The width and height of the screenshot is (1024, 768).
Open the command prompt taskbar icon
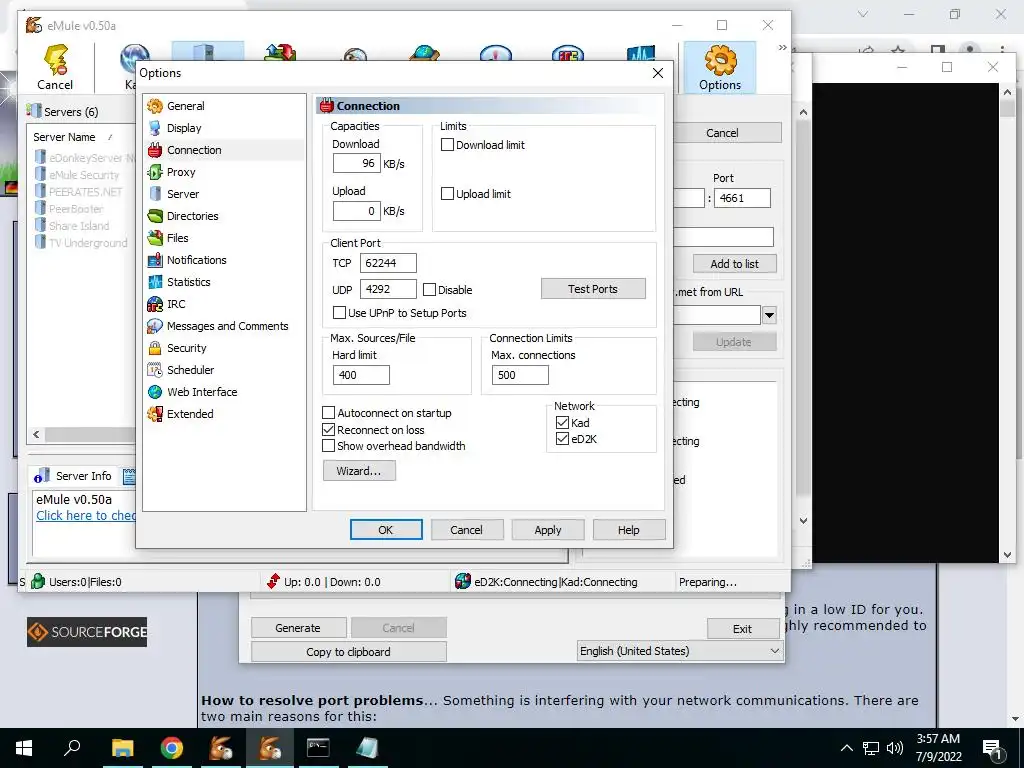tap(318, 748)
